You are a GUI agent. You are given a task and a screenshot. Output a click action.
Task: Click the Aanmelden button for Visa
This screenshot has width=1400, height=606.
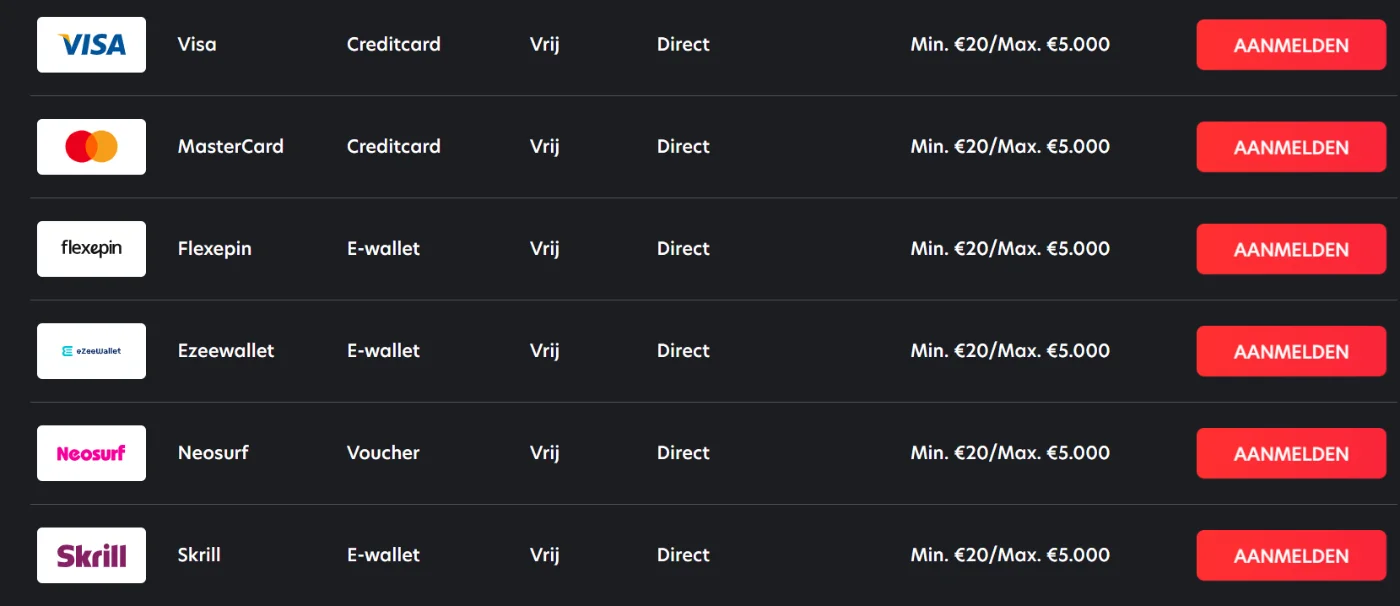pyautogui.click(x=1291, y=45)
